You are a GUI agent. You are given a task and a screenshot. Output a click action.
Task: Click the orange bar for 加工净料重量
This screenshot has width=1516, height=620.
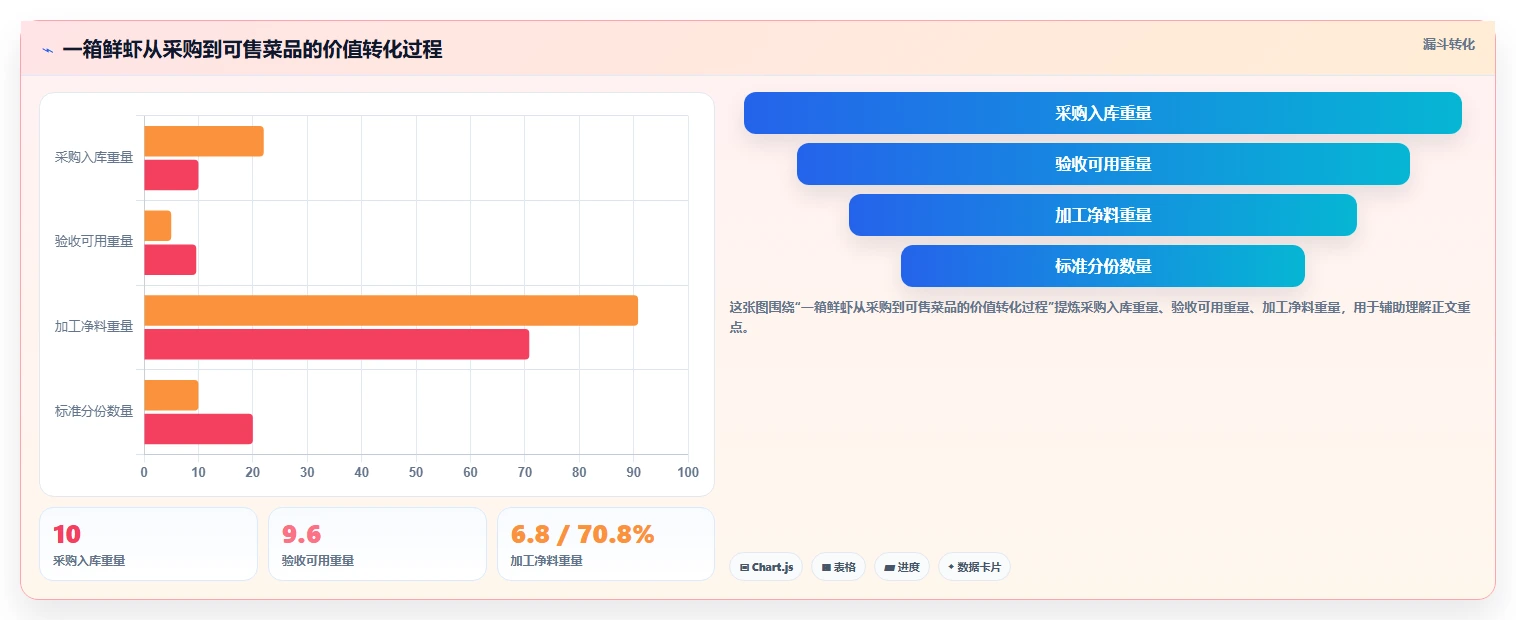click(x=391, y=310)
